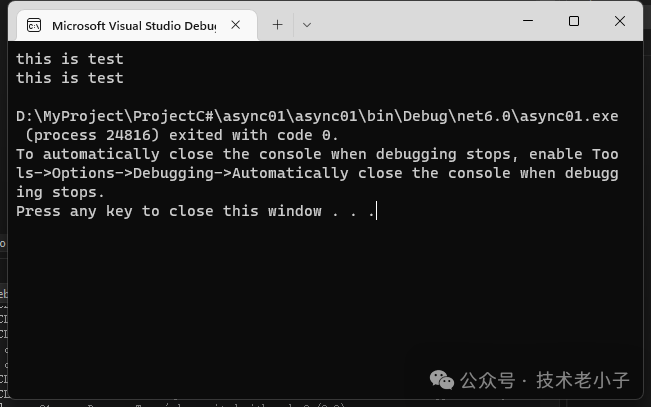
Task: Expand the new tab profile dropdown chevron
Action: 306,24
